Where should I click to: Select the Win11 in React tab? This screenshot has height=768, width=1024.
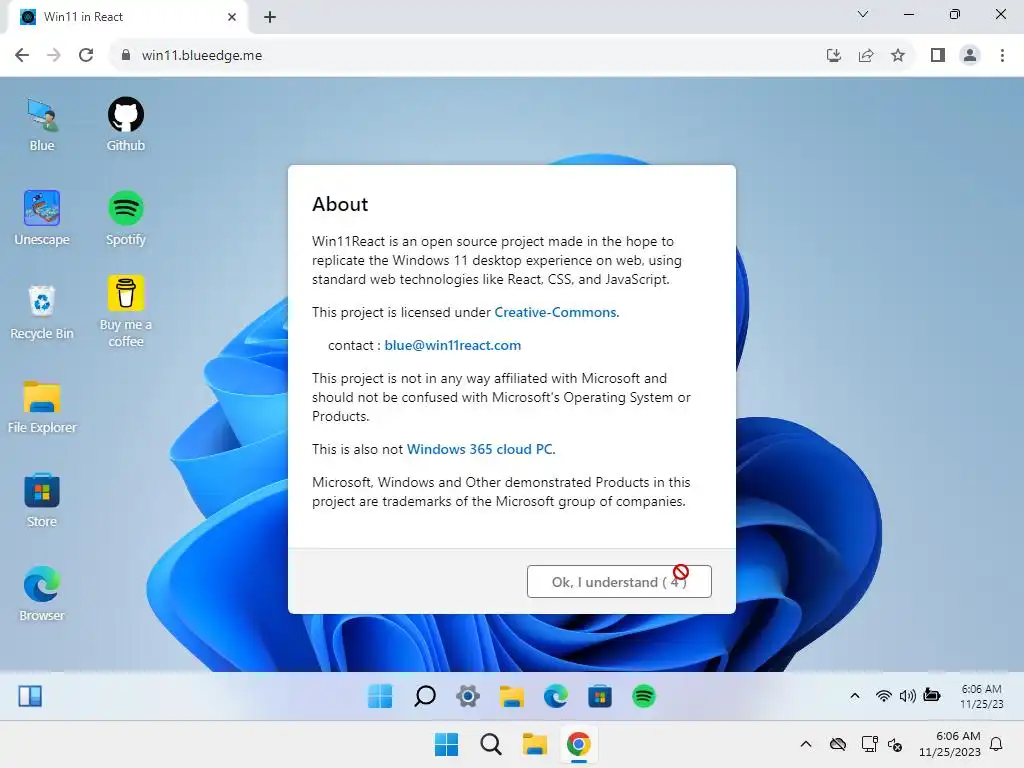coord(127,17)
